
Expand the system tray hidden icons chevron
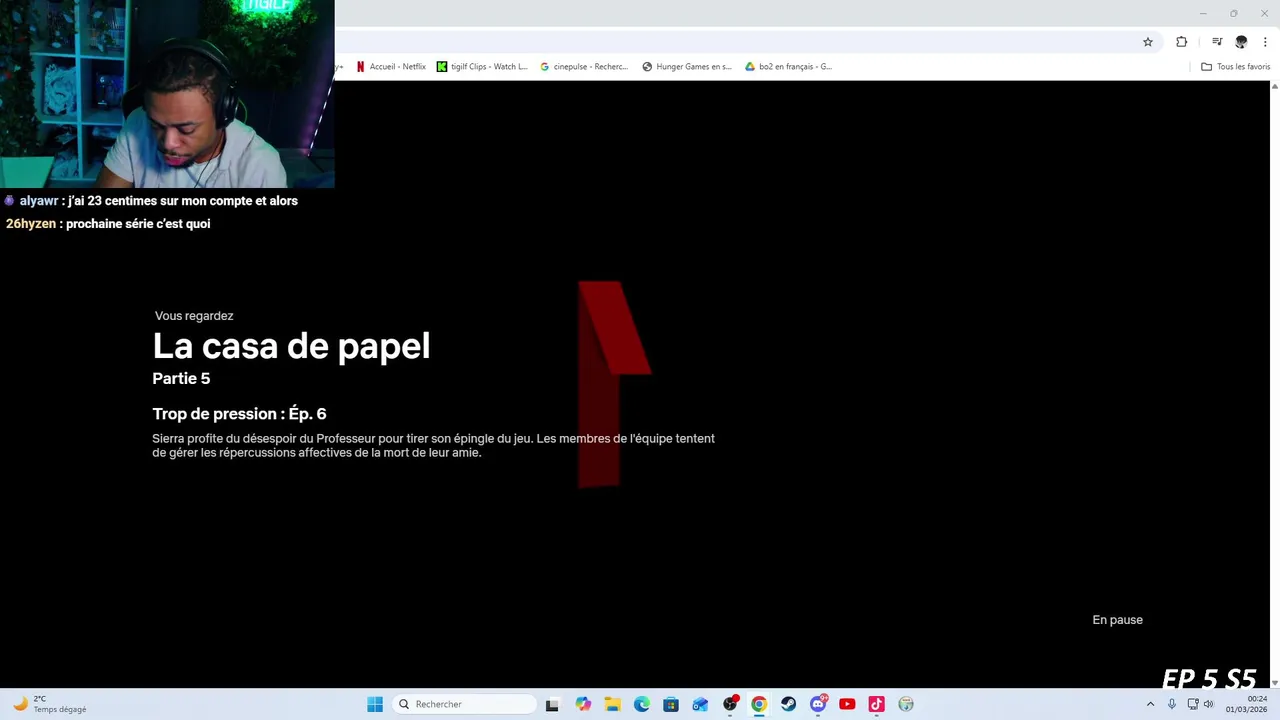click(1150, 704)
